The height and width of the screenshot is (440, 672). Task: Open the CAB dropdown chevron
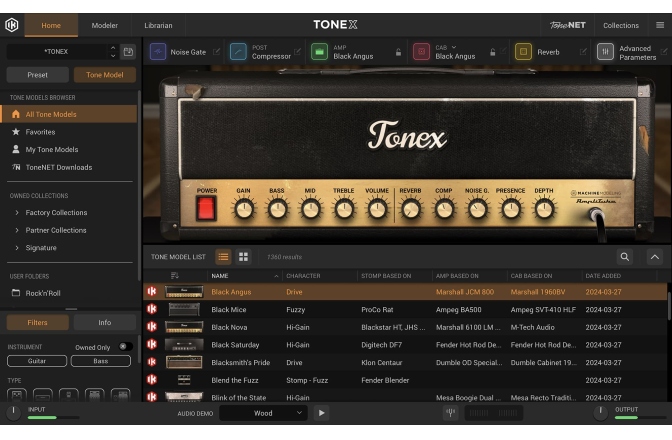point(454,47)
